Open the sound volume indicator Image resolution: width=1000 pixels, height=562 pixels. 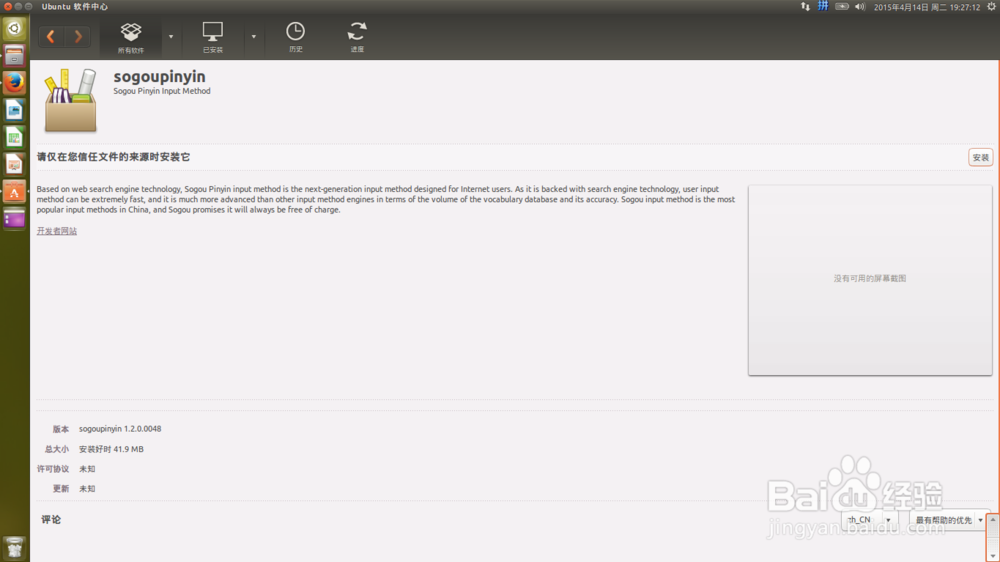click(x=860, y=6)
